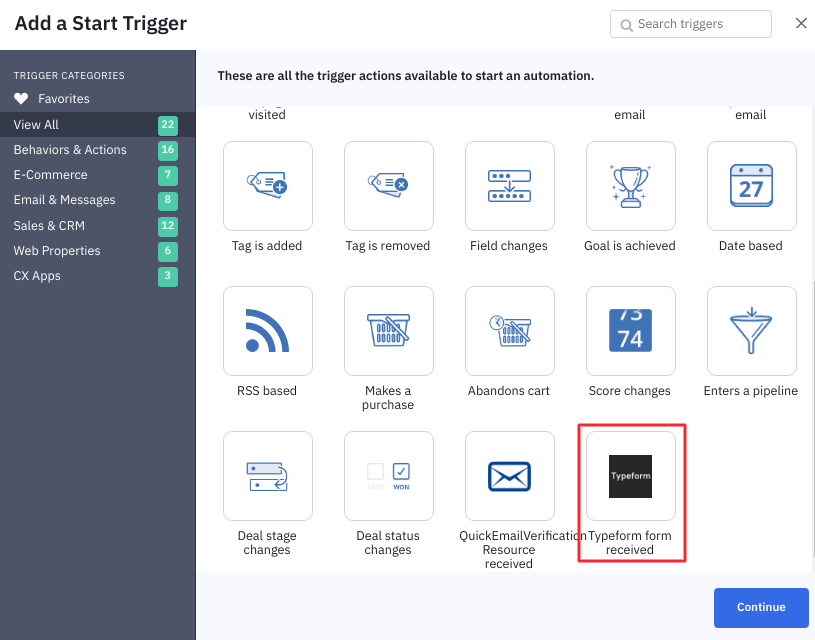The width and height of the screenshot is (815, 640).
Task: Click the Favorites heart icon
Action: (21, 98)
